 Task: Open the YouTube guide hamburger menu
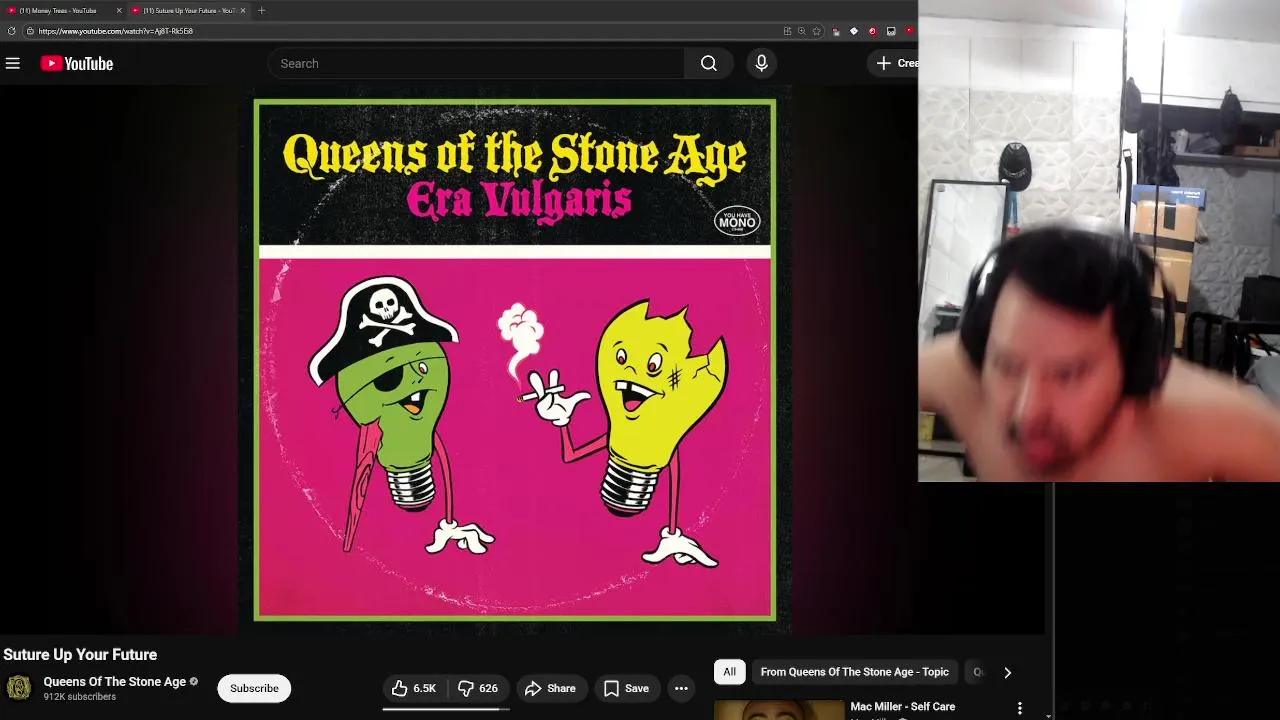(x=13, y=63)
